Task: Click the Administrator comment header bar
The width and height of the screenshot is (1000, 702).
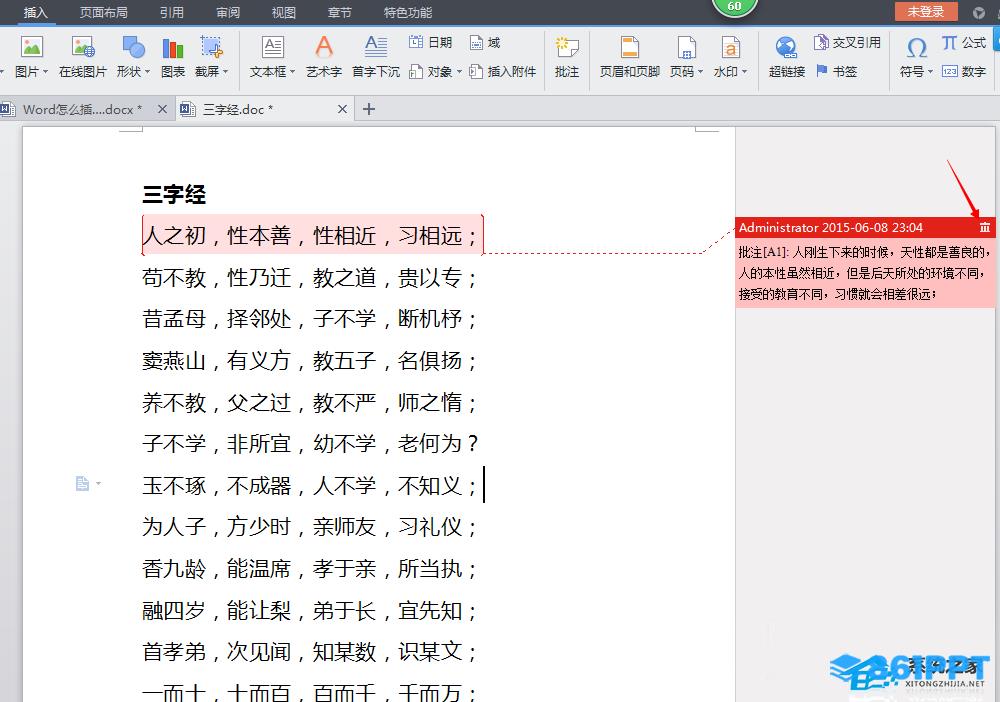Action: (865, 227)
